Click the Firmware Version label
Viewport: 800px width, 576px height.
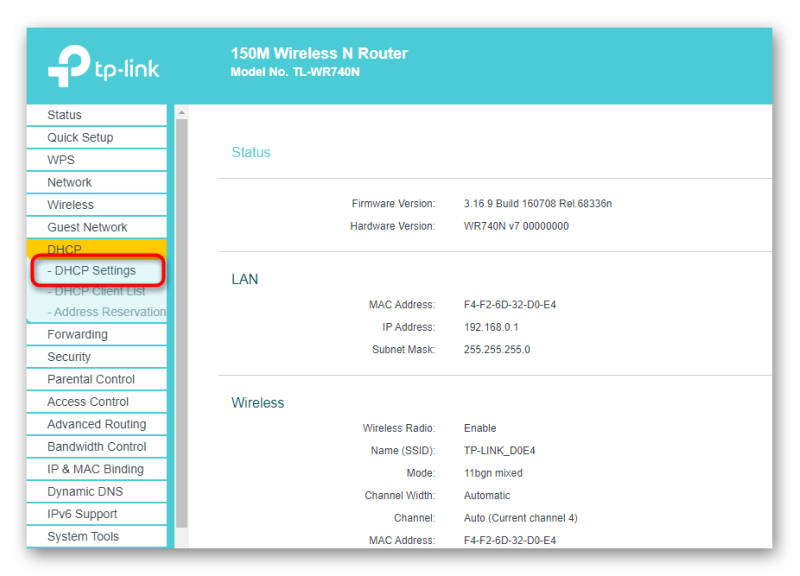(x=393, y=204)
